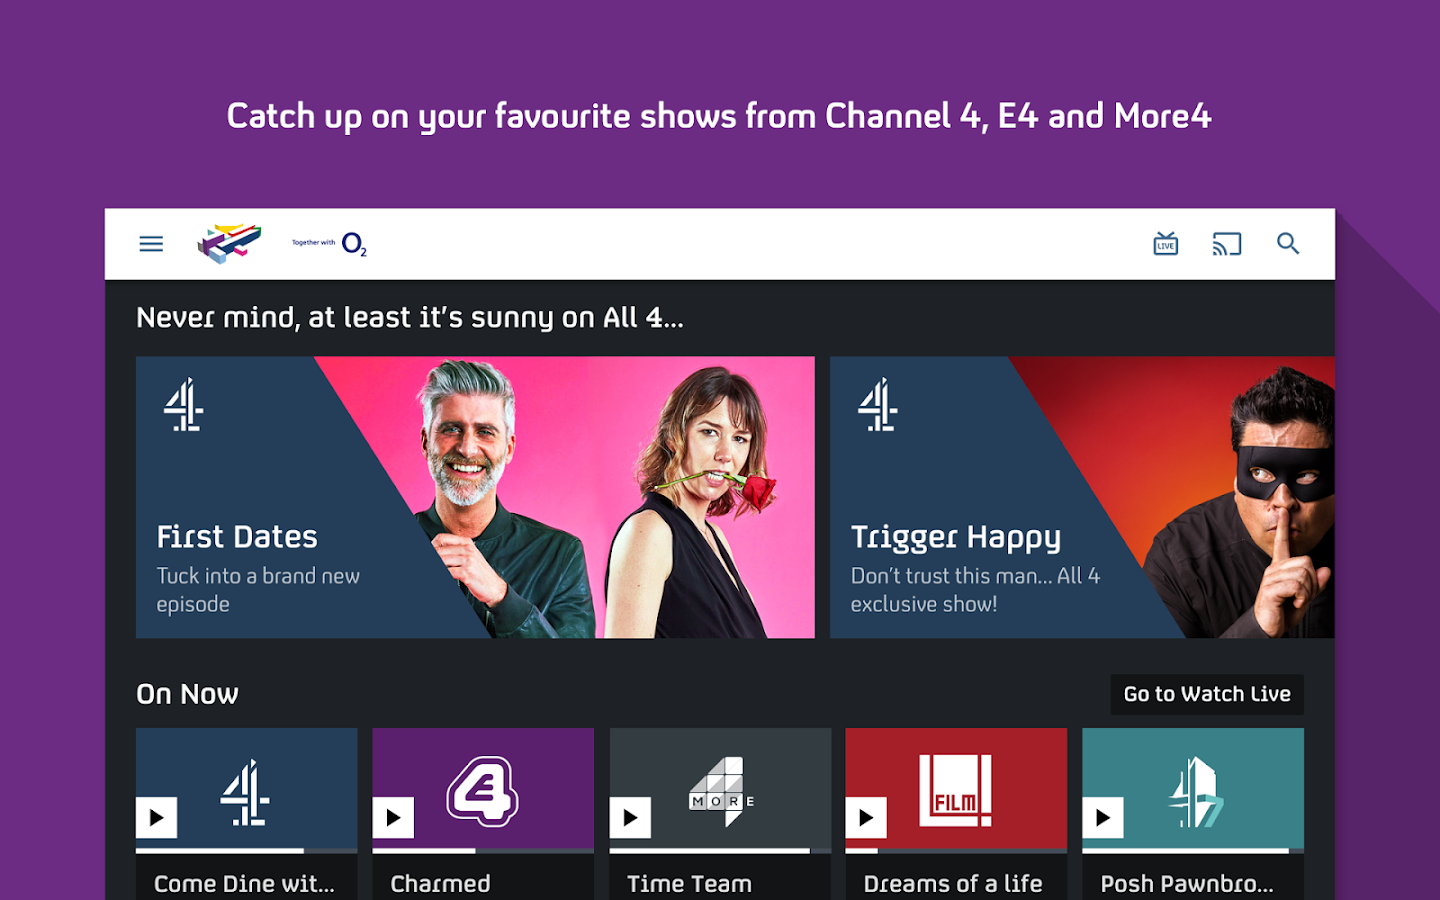The width and height of the screenshot is (1440, 900).
Task: Click 'Don't trust this man' description
Action: 975,590
